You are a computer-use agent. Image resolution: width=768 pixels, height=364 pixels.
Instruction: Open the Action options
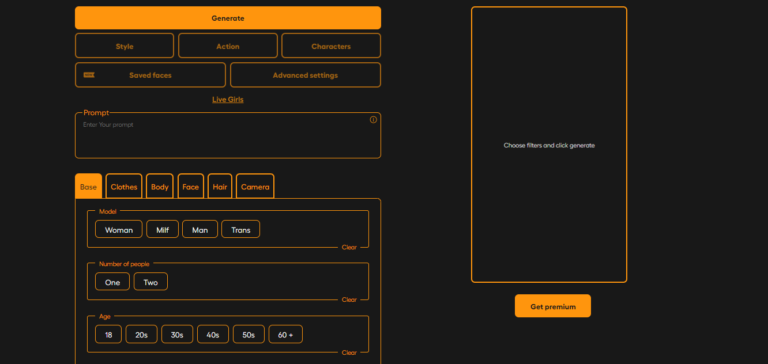(x=228, y=46)
